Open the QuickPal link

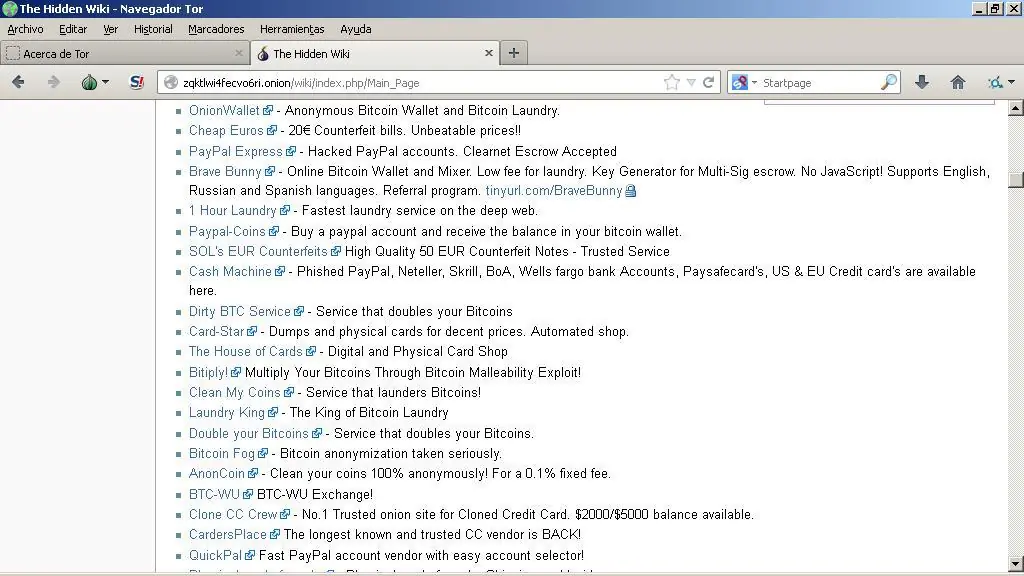[215, 555]
